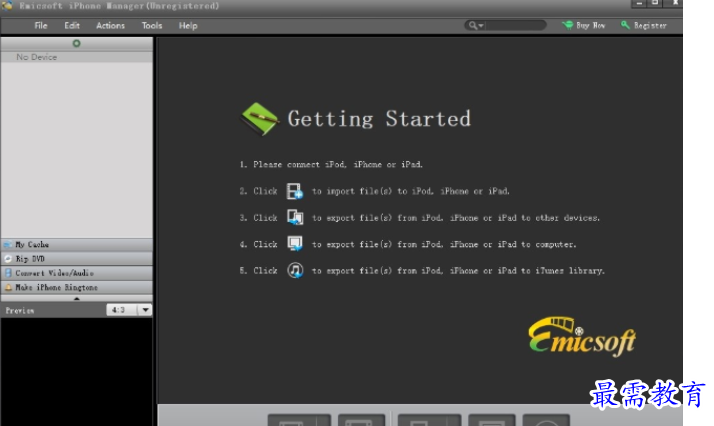The height and width of the screenshot is (426, 714).
Task: Open the Rip DVD section
Action: tap(76, 259)
